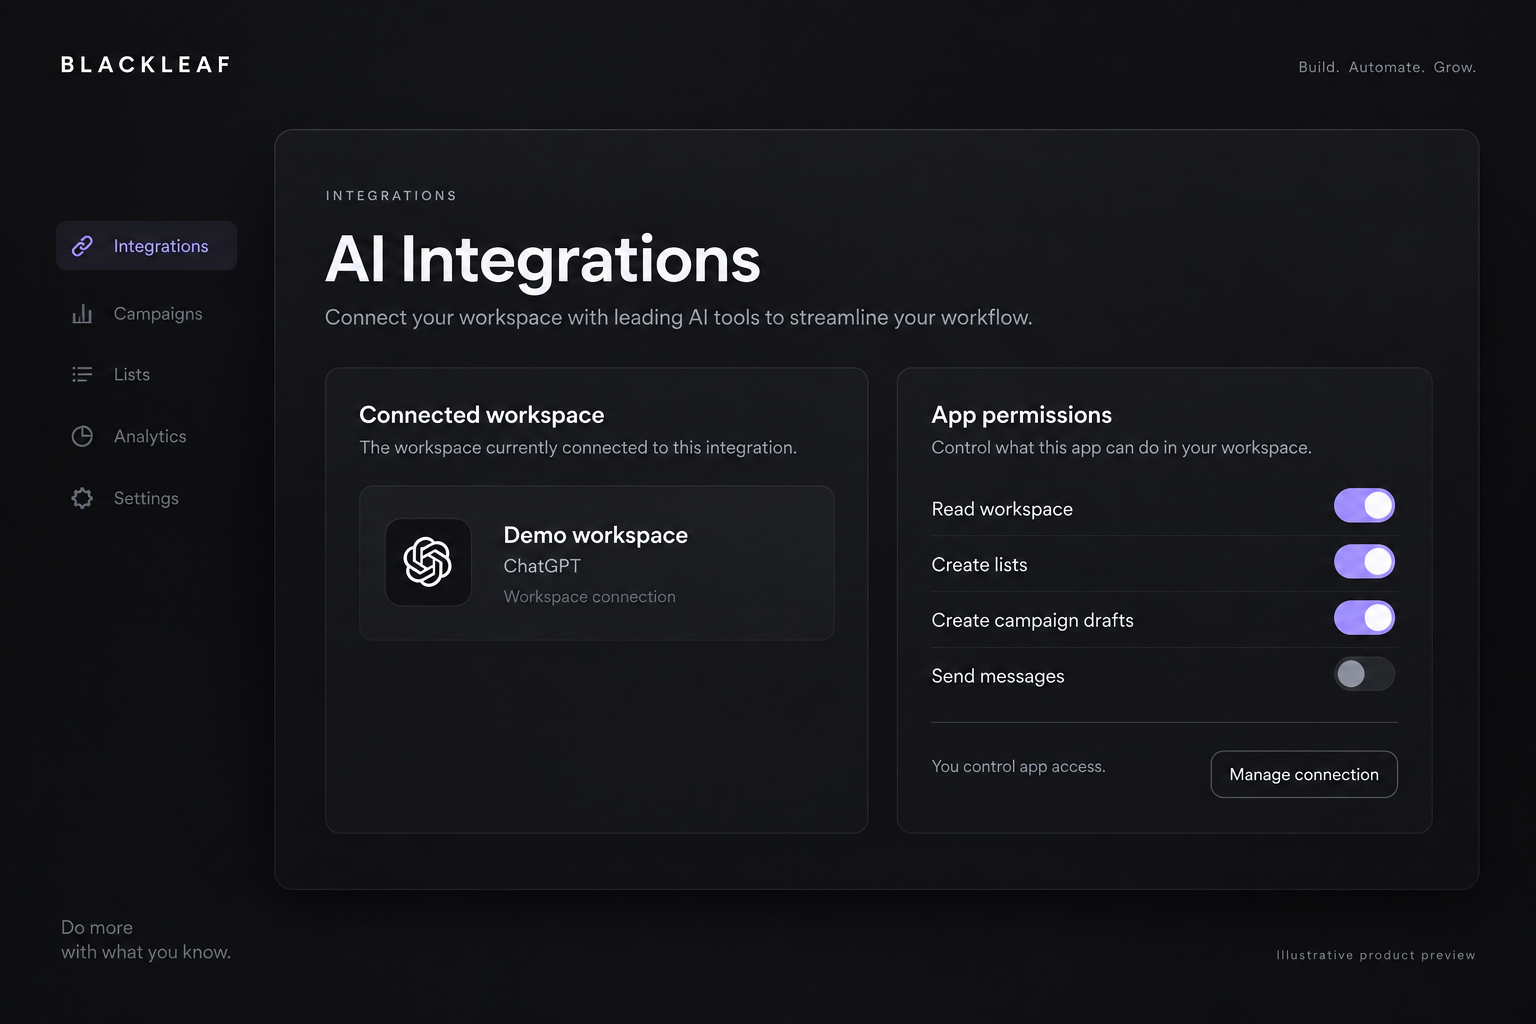Screen dimensions: 1536x1024
Task: Click the Manage connection button
Action: (x=1304, y=774)
